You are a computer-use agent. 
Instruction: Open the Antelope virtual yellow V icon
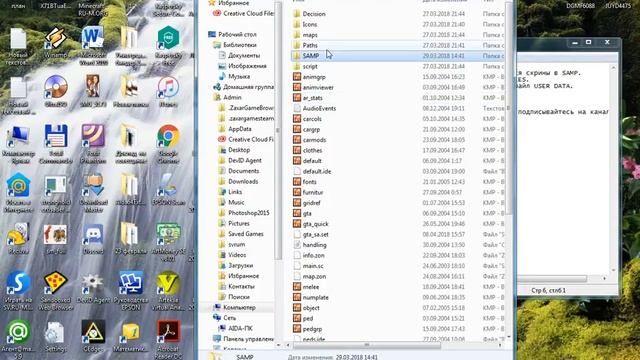coord(168,291)
